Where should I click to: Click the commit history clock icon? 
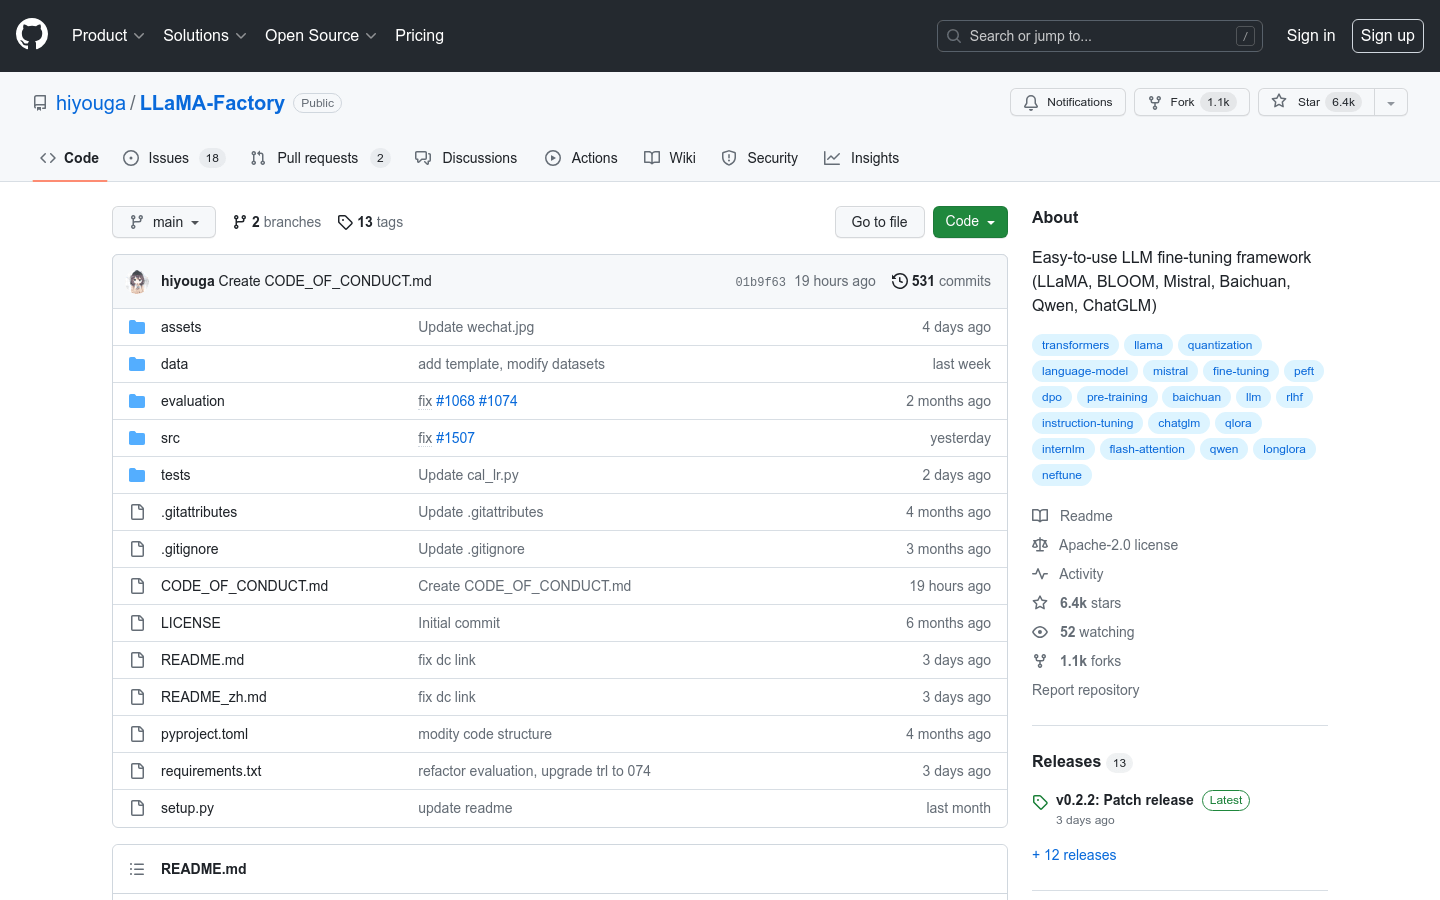pos(900,281)
